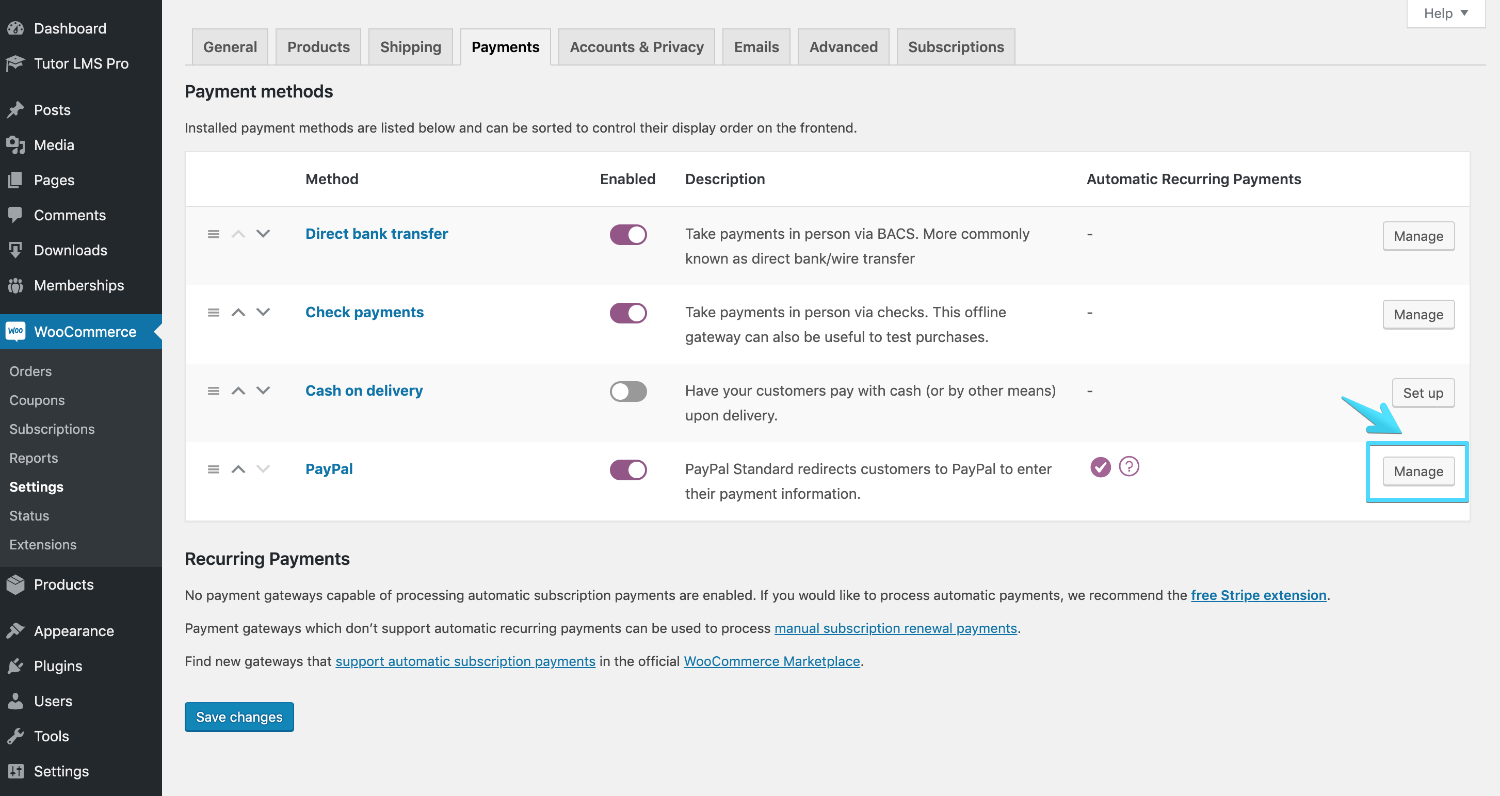Viewport: 1500px width, 796px height.
Task: Open Reports in WooCommerce submenu
Action: pyautogui.click(x=34, y=458)
